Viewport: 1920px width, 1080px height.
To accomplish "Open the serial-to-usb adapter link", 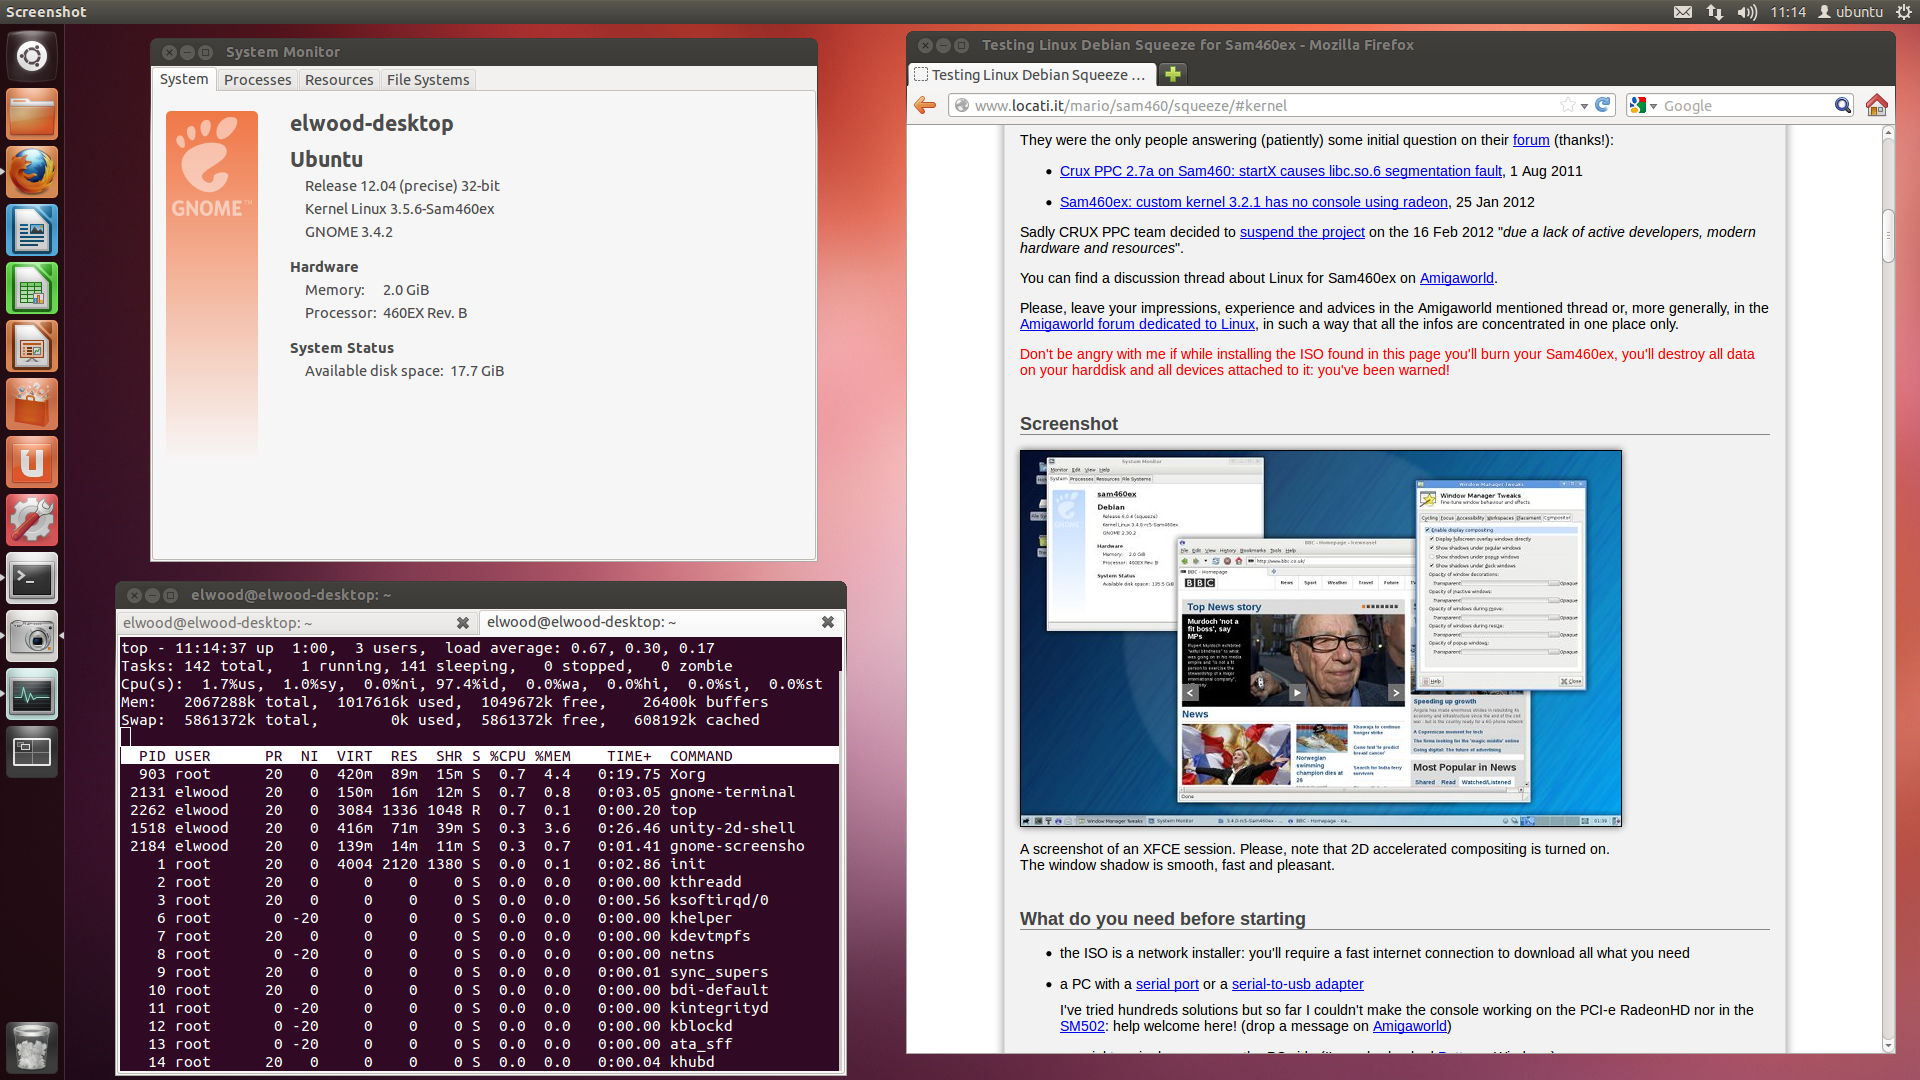I will tap(1298, 984).
